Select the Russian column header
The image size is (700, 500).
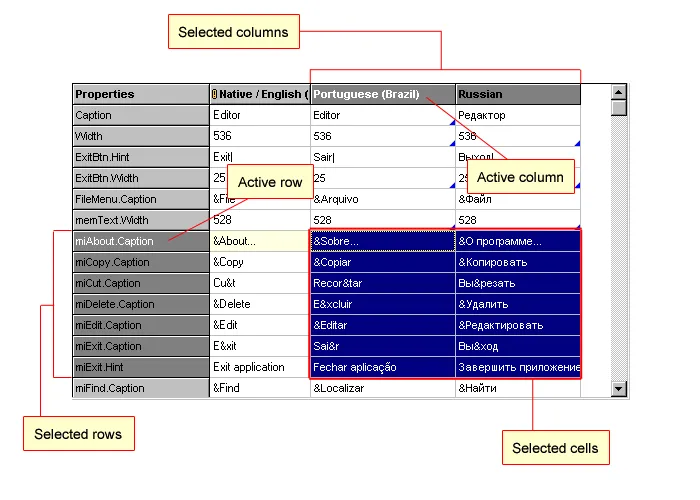point(517,94)
